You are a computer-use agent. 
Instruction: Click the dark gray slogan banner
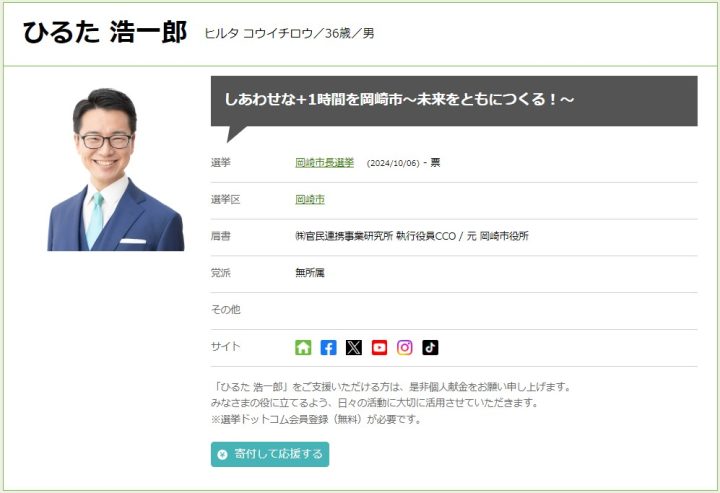pos(453,100)
